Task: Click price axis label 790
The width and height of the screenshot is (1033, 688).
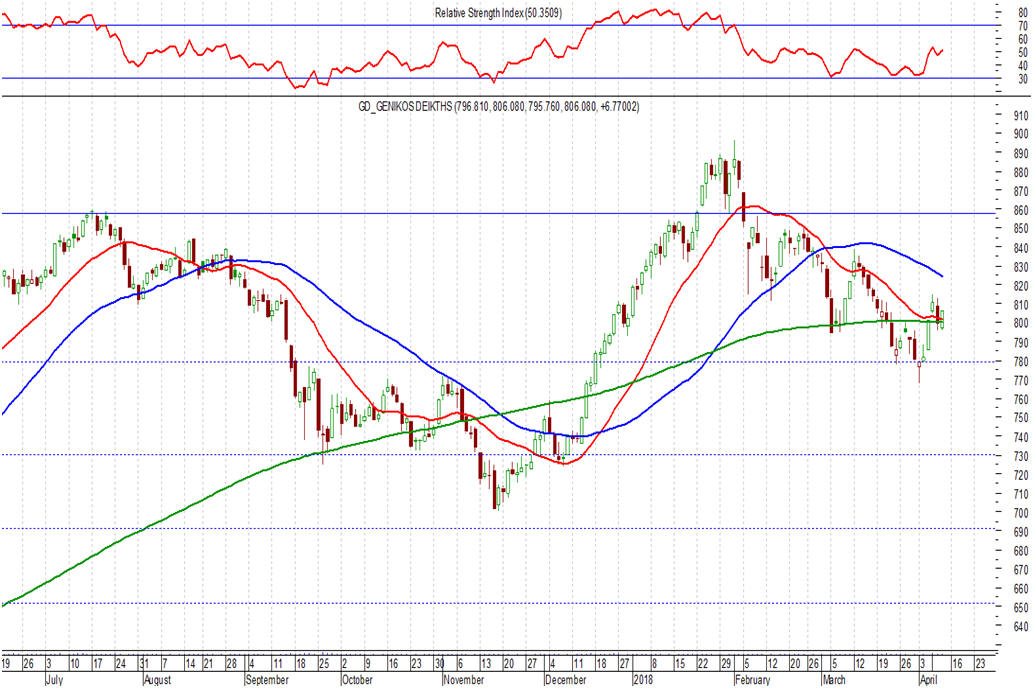Action: 1020,343
